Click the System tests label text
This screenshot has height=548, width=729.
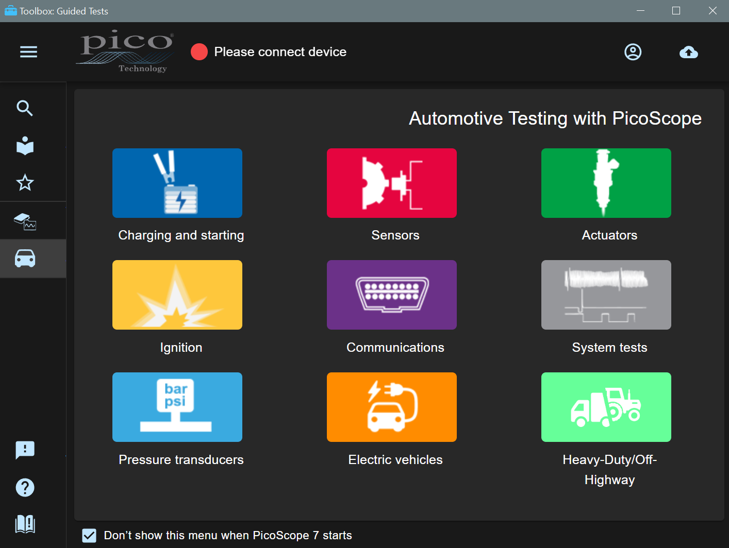[x=610, y=348]
